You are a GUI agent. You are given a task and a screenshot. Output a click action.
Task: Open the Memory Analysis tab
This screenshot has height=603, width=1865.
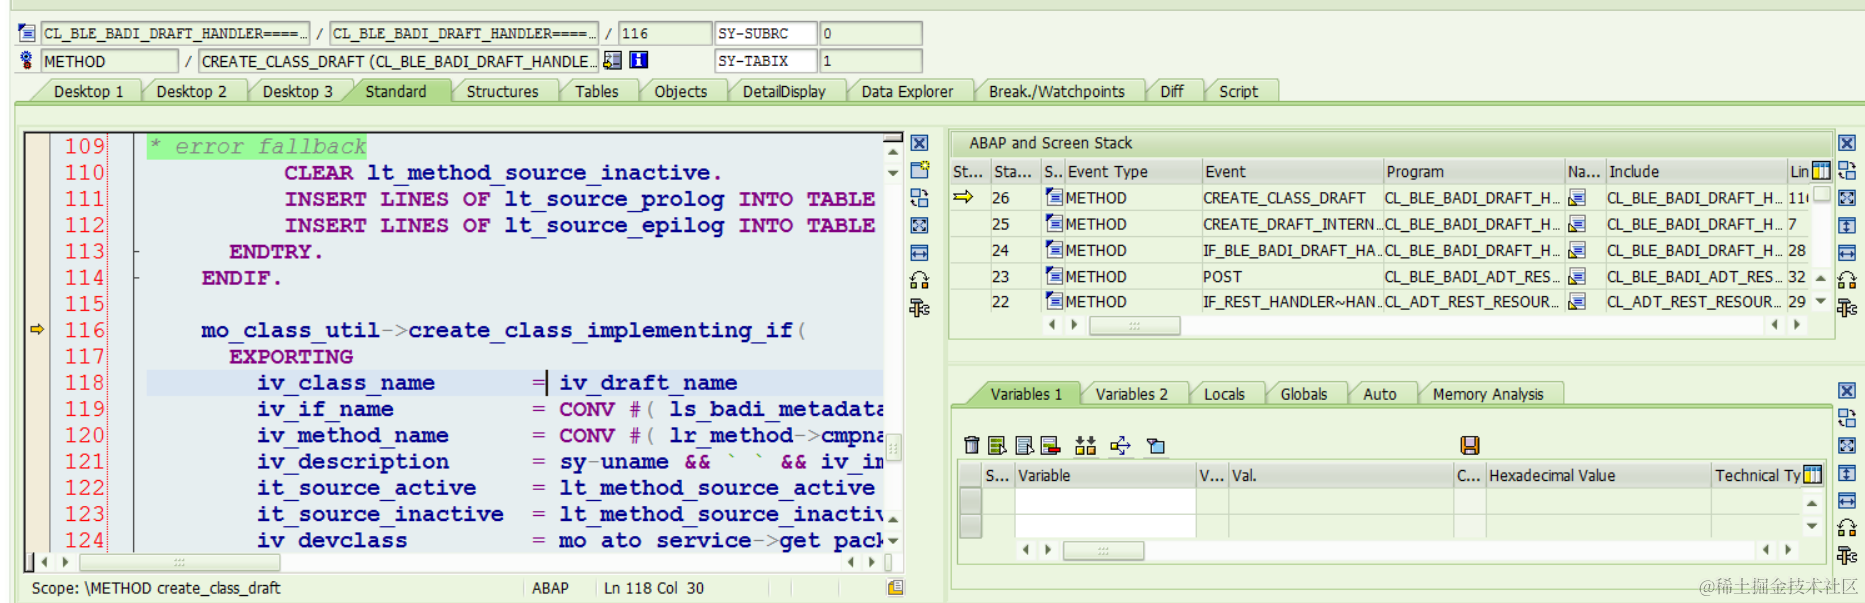coord(1487,394)
